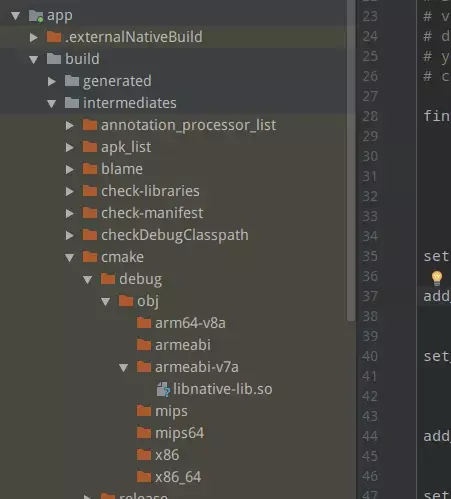This screenshot has height=499, width=451.
Task: Select the x86 folder label
Action: [167, 455]
